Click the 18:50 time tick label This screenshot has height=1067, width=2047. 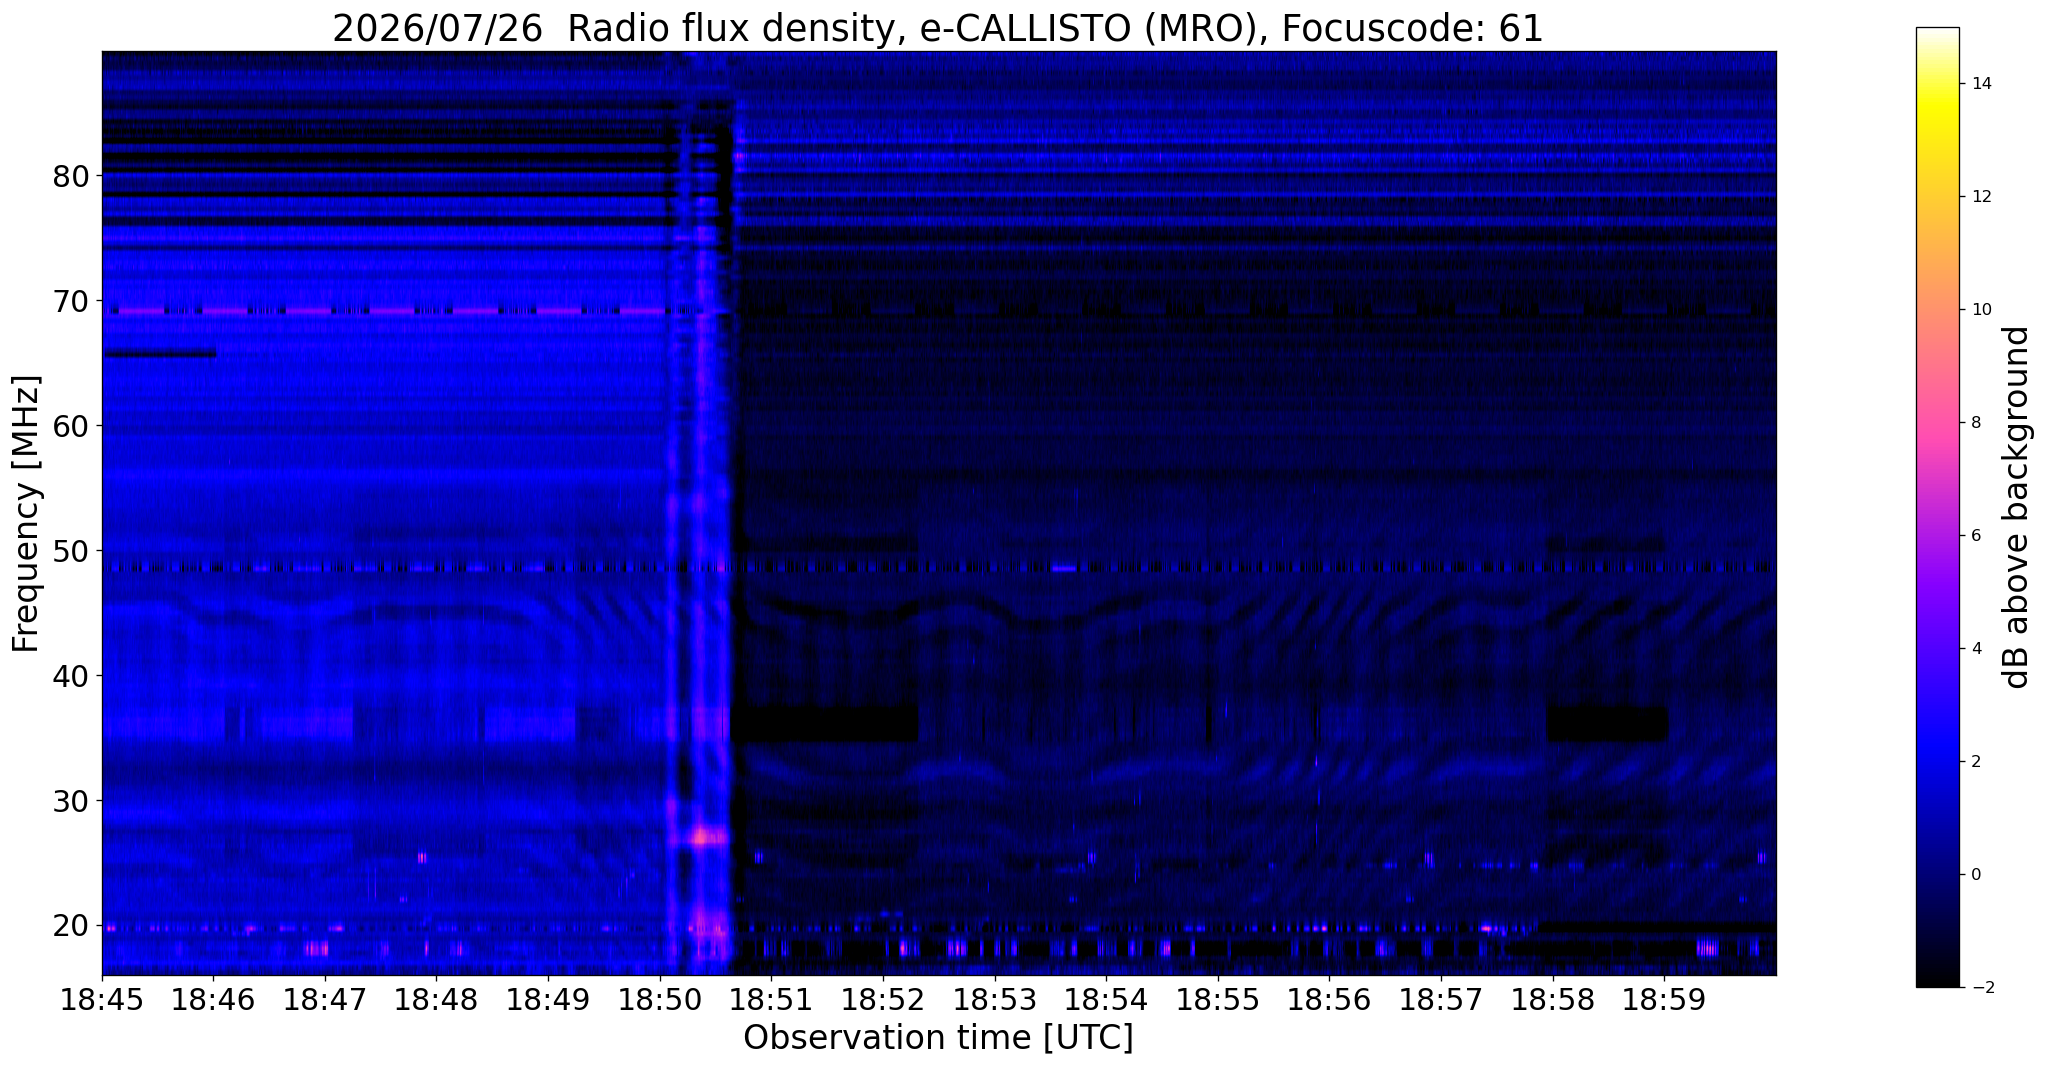coord(660,1000)
